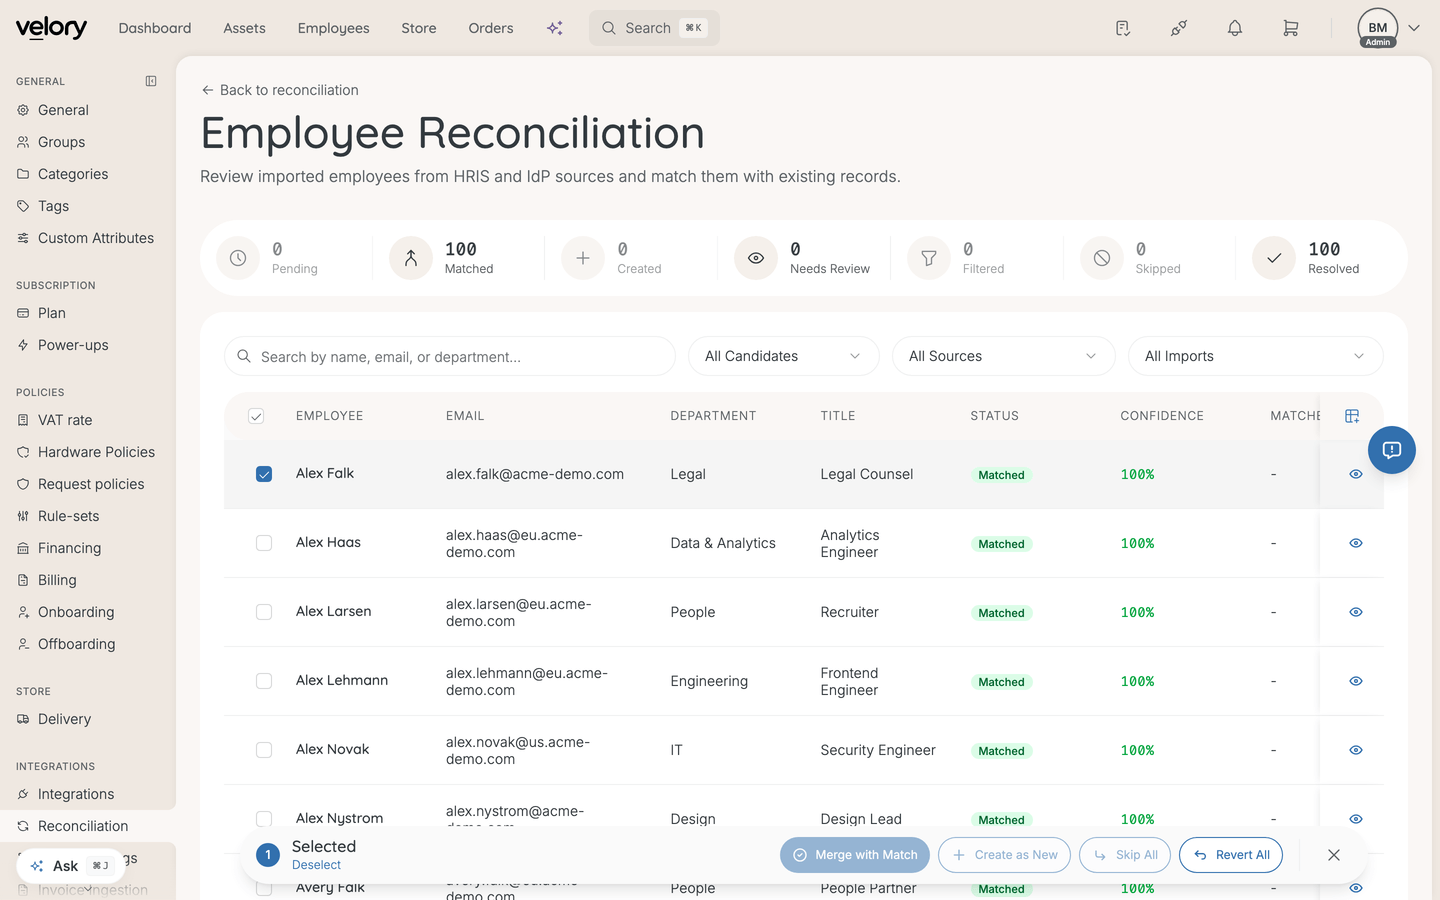The height and width of the screenshot is (900, 1440).
Task: Click the Skipped blocked icon
Action: 1102,258
